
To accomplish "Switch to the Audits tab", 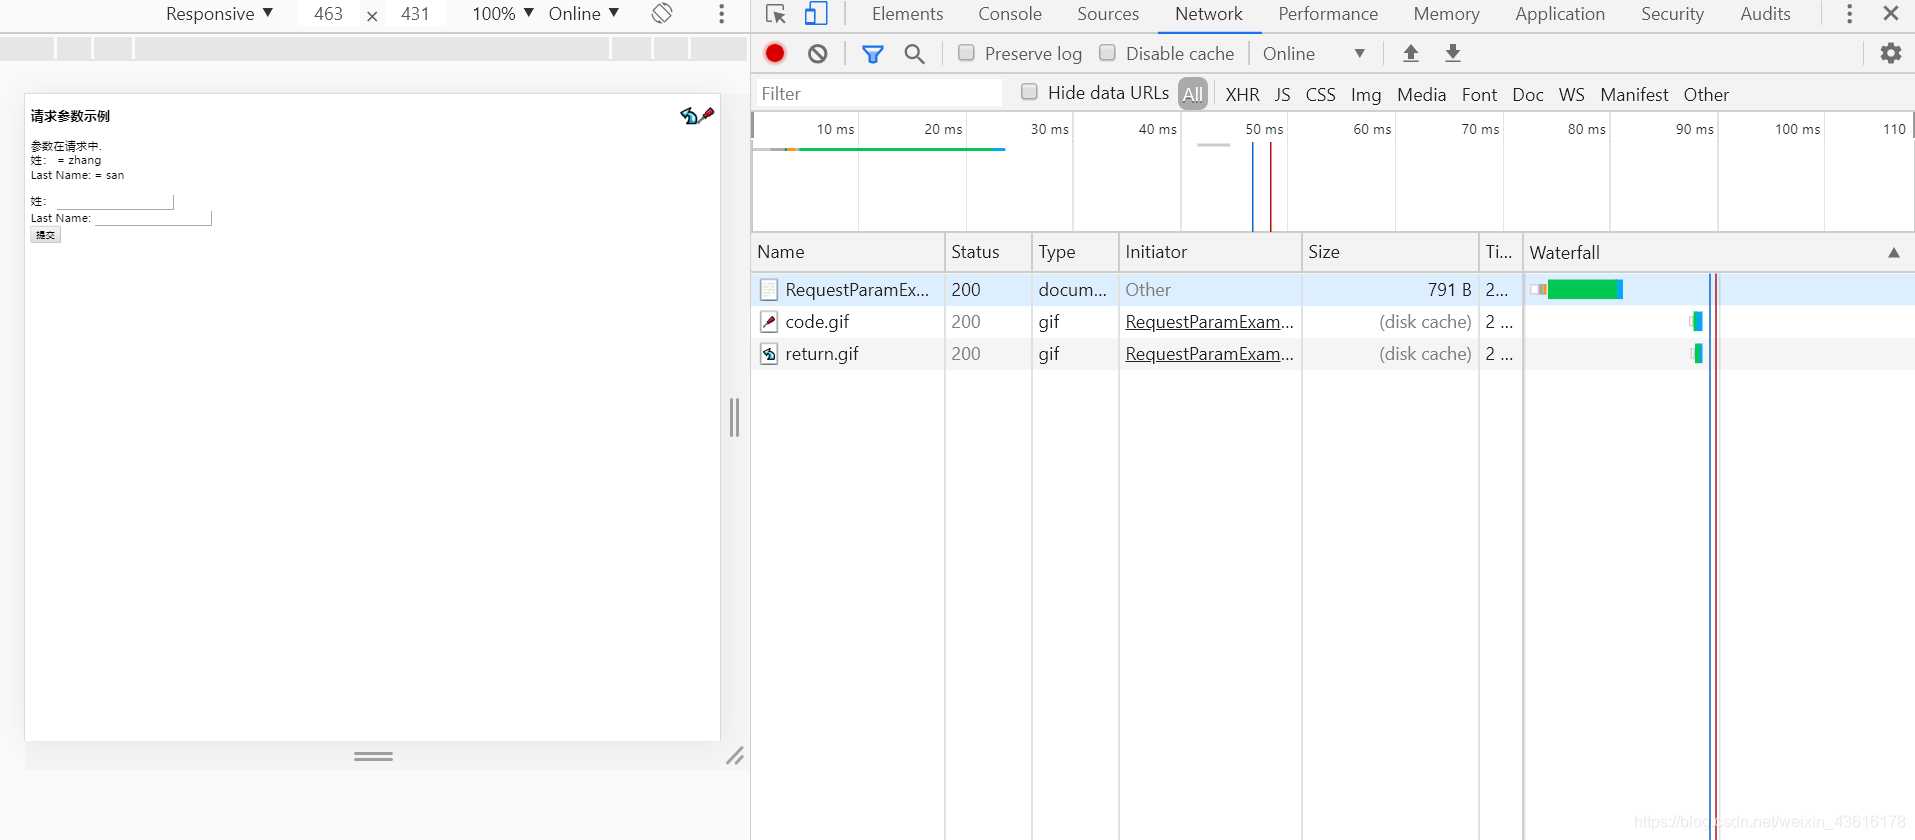I will 1765,14.
